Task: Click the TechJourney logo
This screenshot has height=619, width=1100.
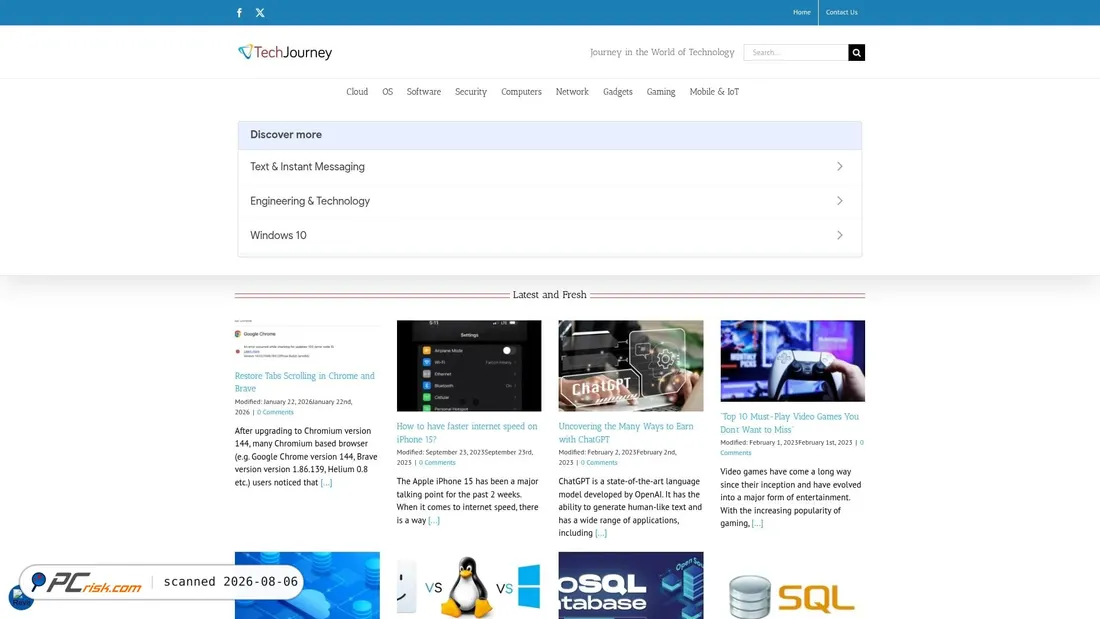Action: click(285, 52)
